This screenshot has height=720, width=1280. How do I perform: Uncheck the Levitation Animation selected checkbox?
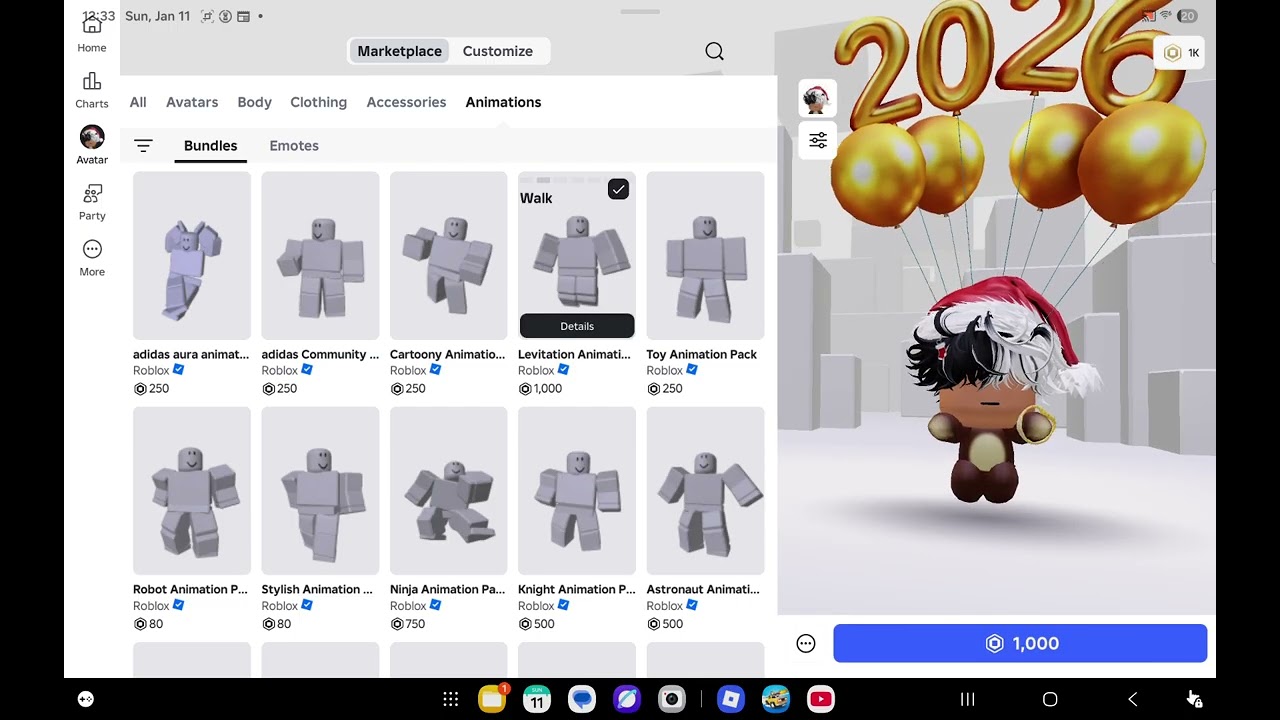[618, 189]
